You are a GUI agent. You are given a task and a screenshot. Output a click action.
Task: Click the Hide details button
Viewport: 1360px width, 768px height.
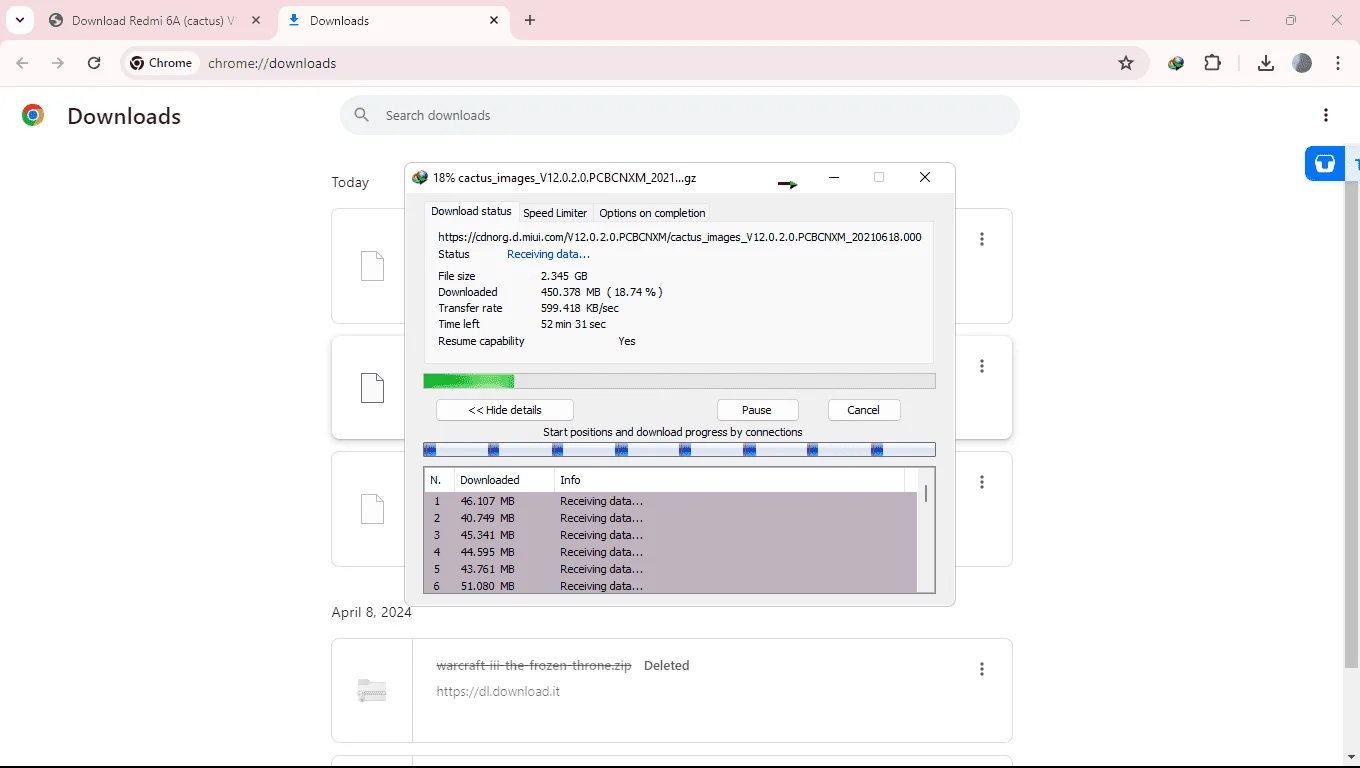pyautogui.click(x=505, y=410)
